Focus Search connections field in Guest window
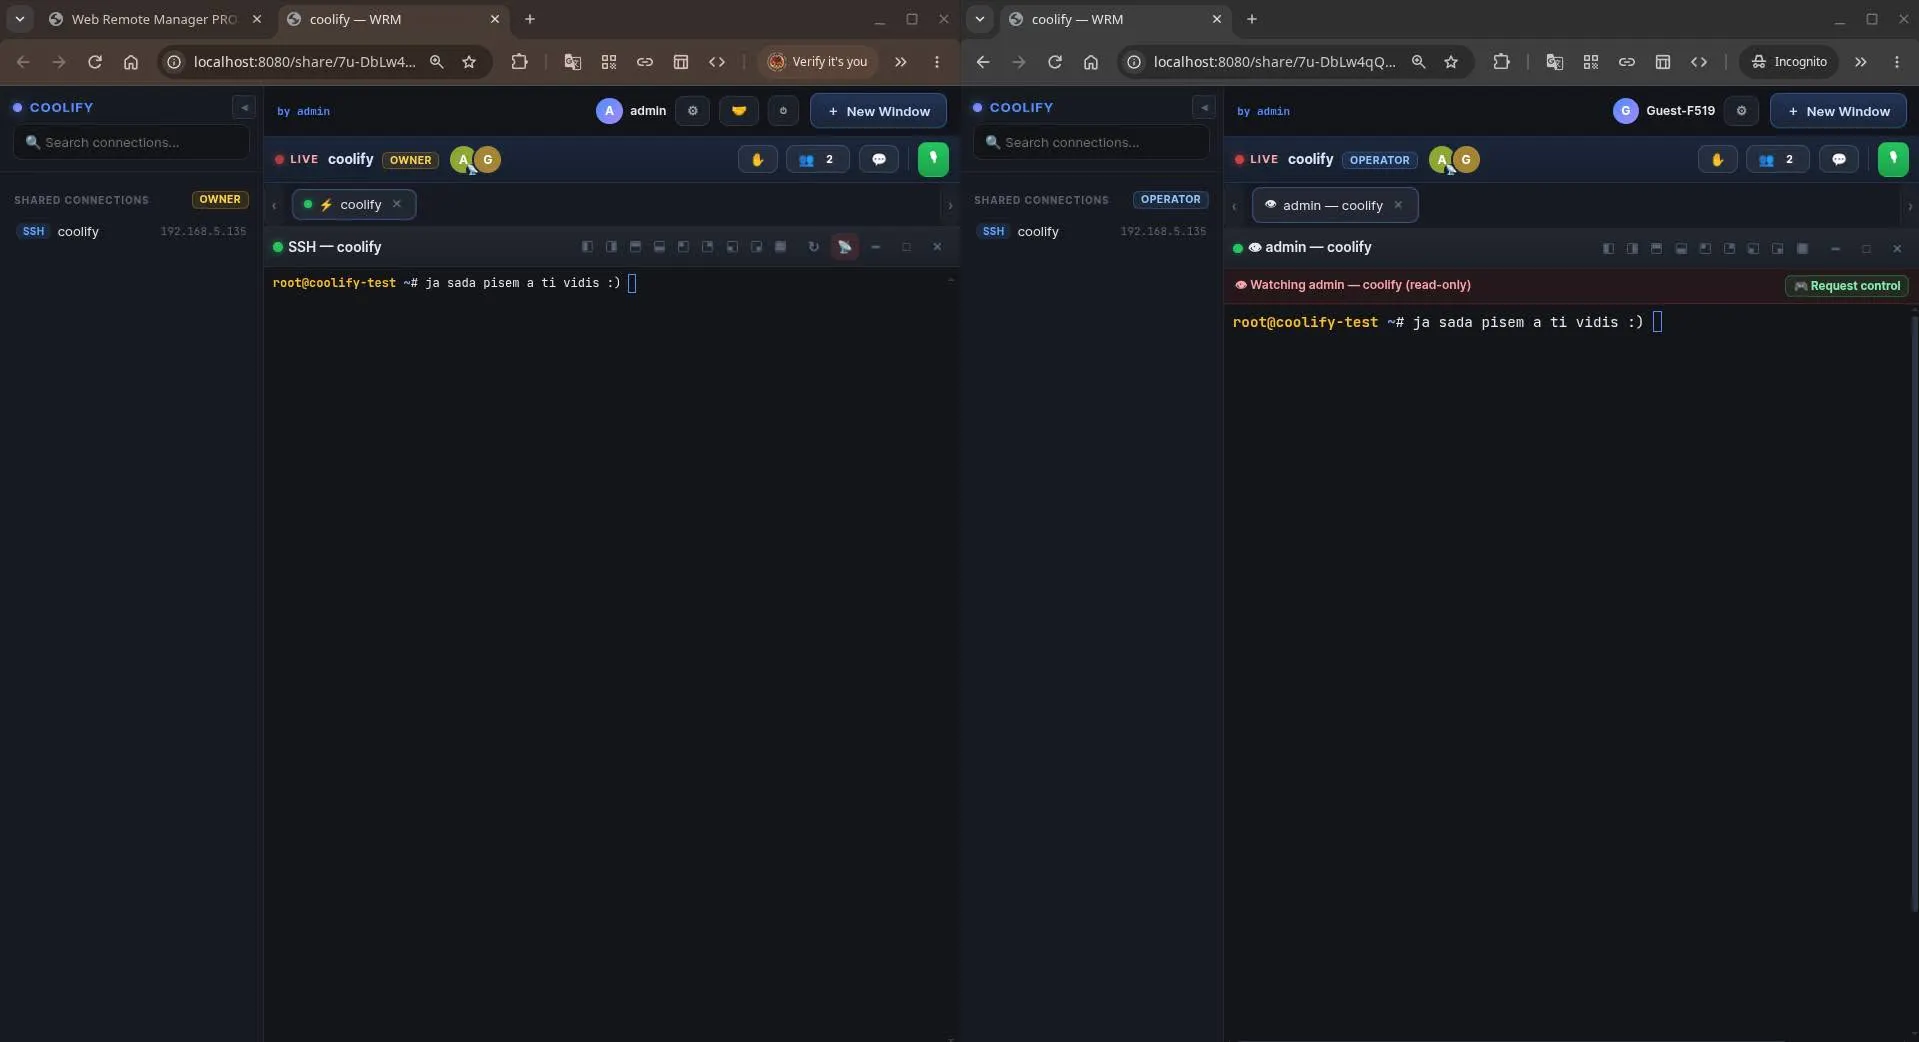This screenshot has height=1042, width=1919. 1091,142
